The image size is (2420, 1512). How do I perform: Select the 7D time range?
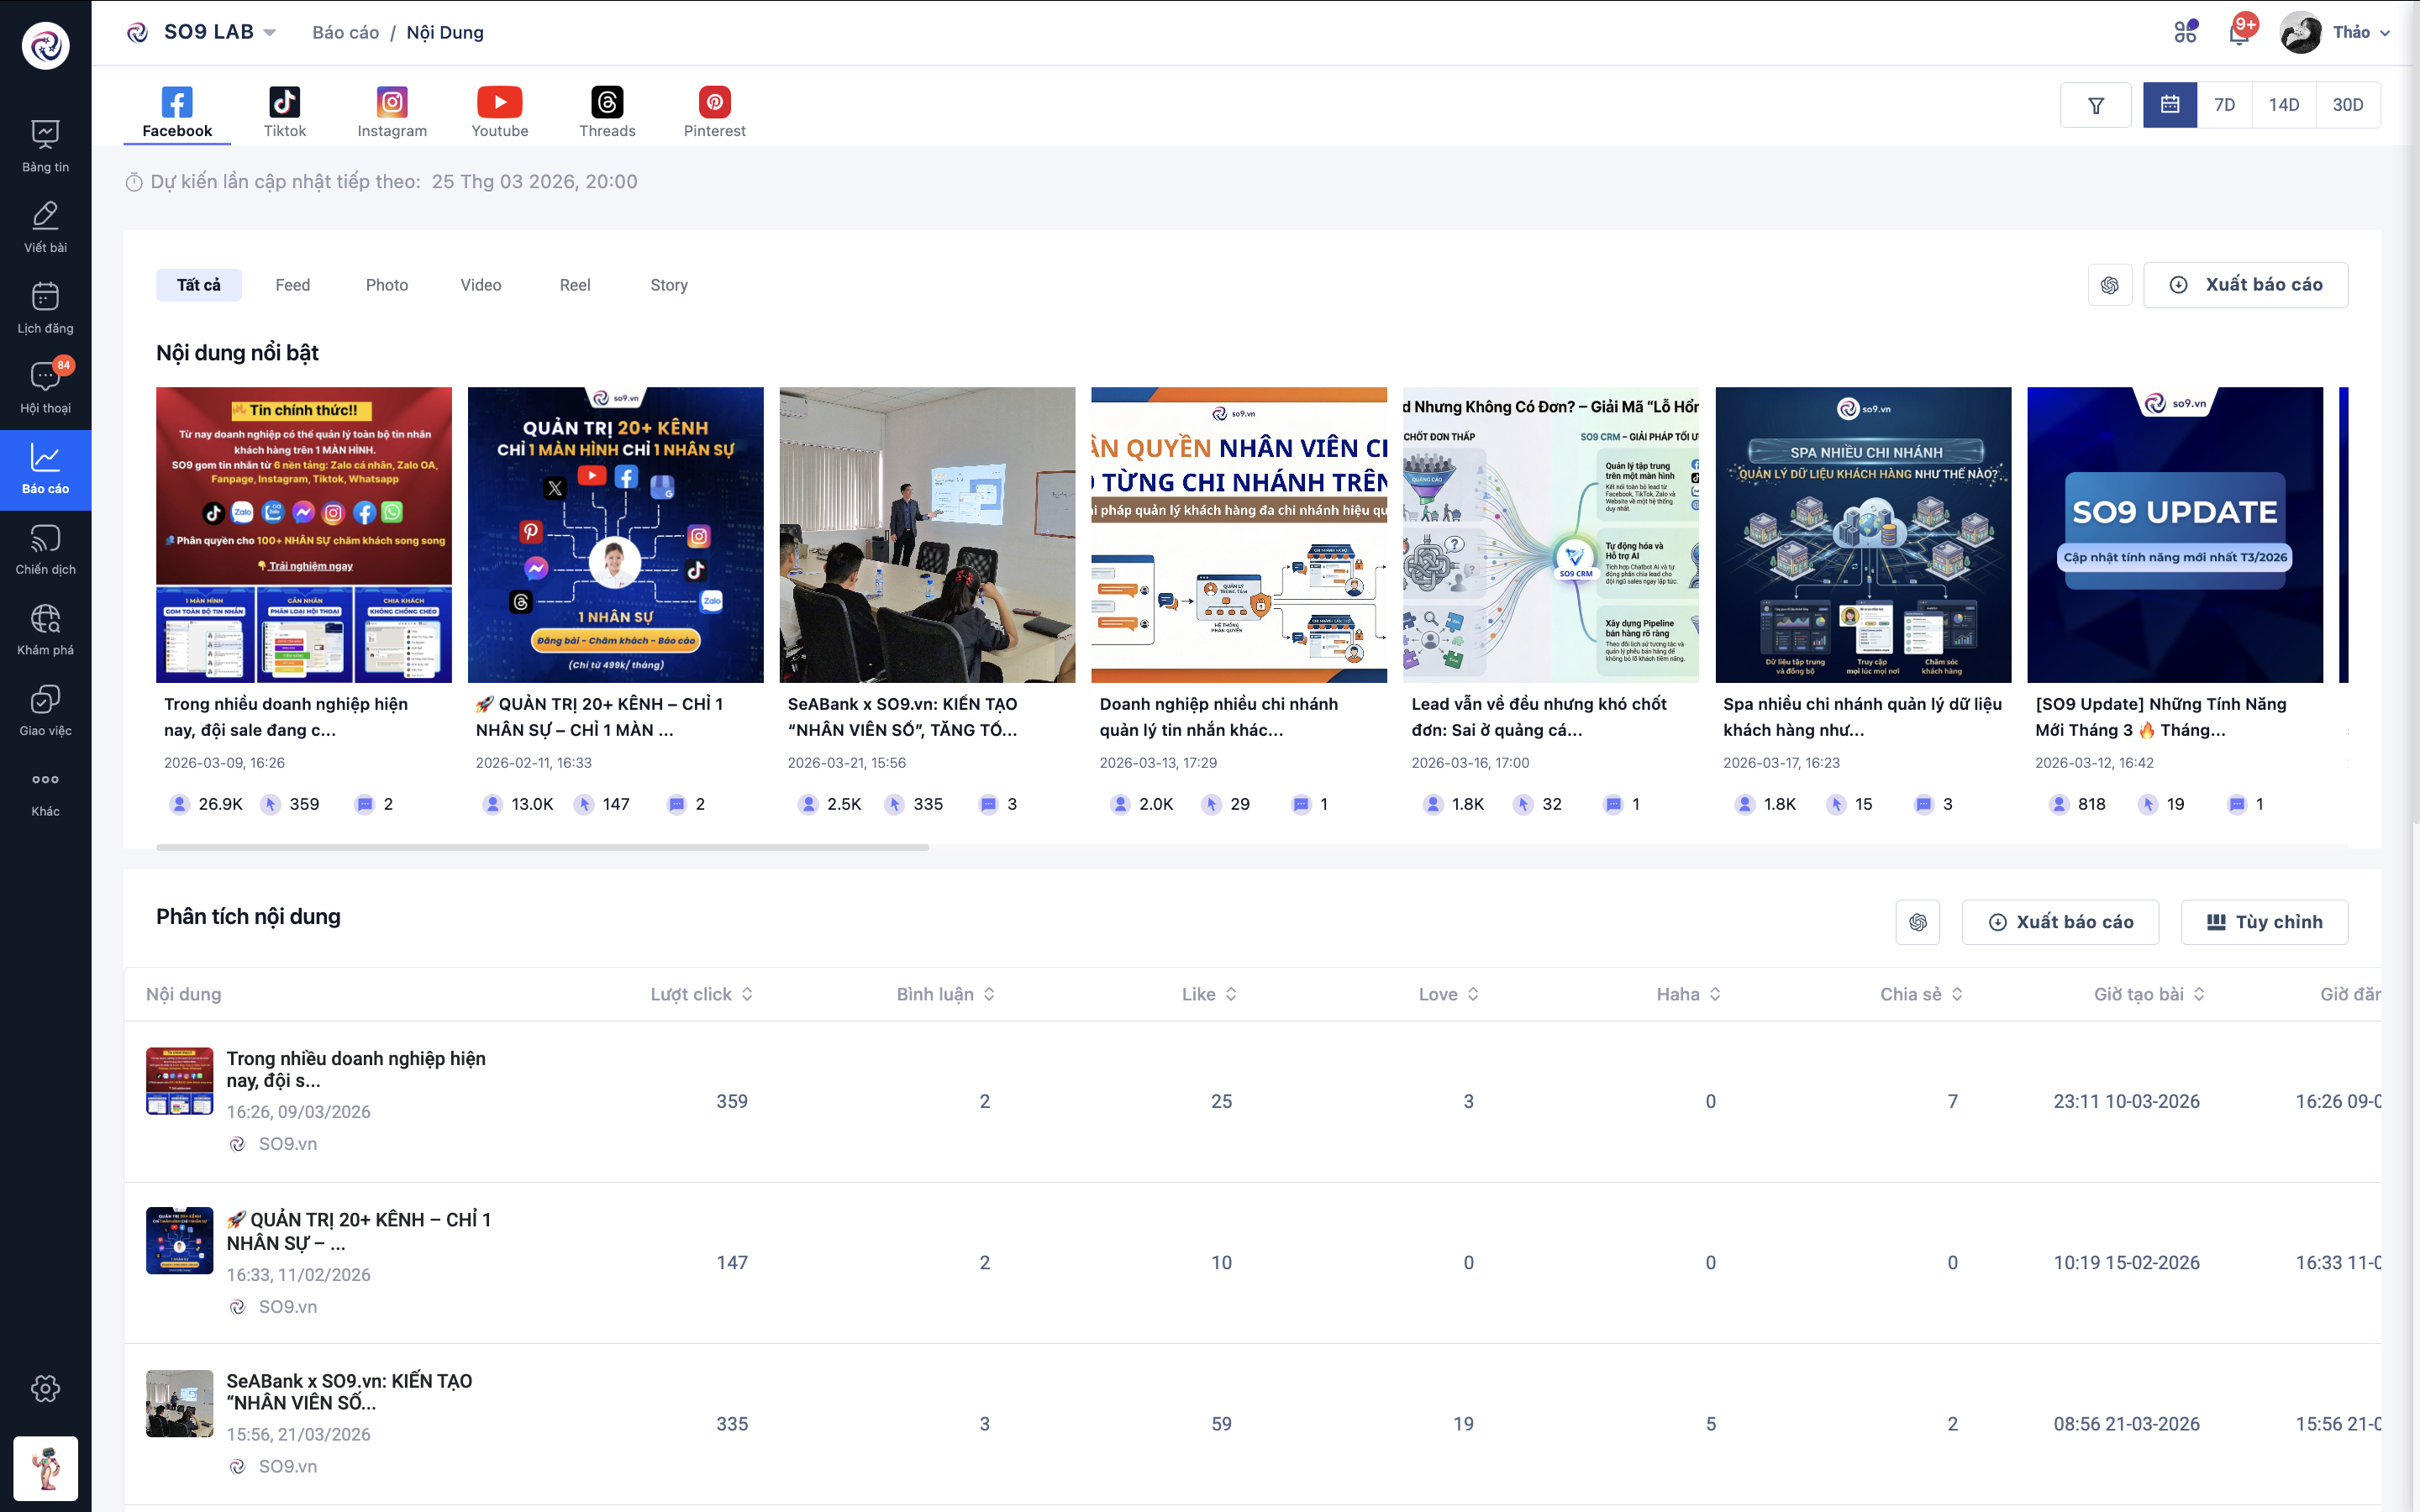2224,105
